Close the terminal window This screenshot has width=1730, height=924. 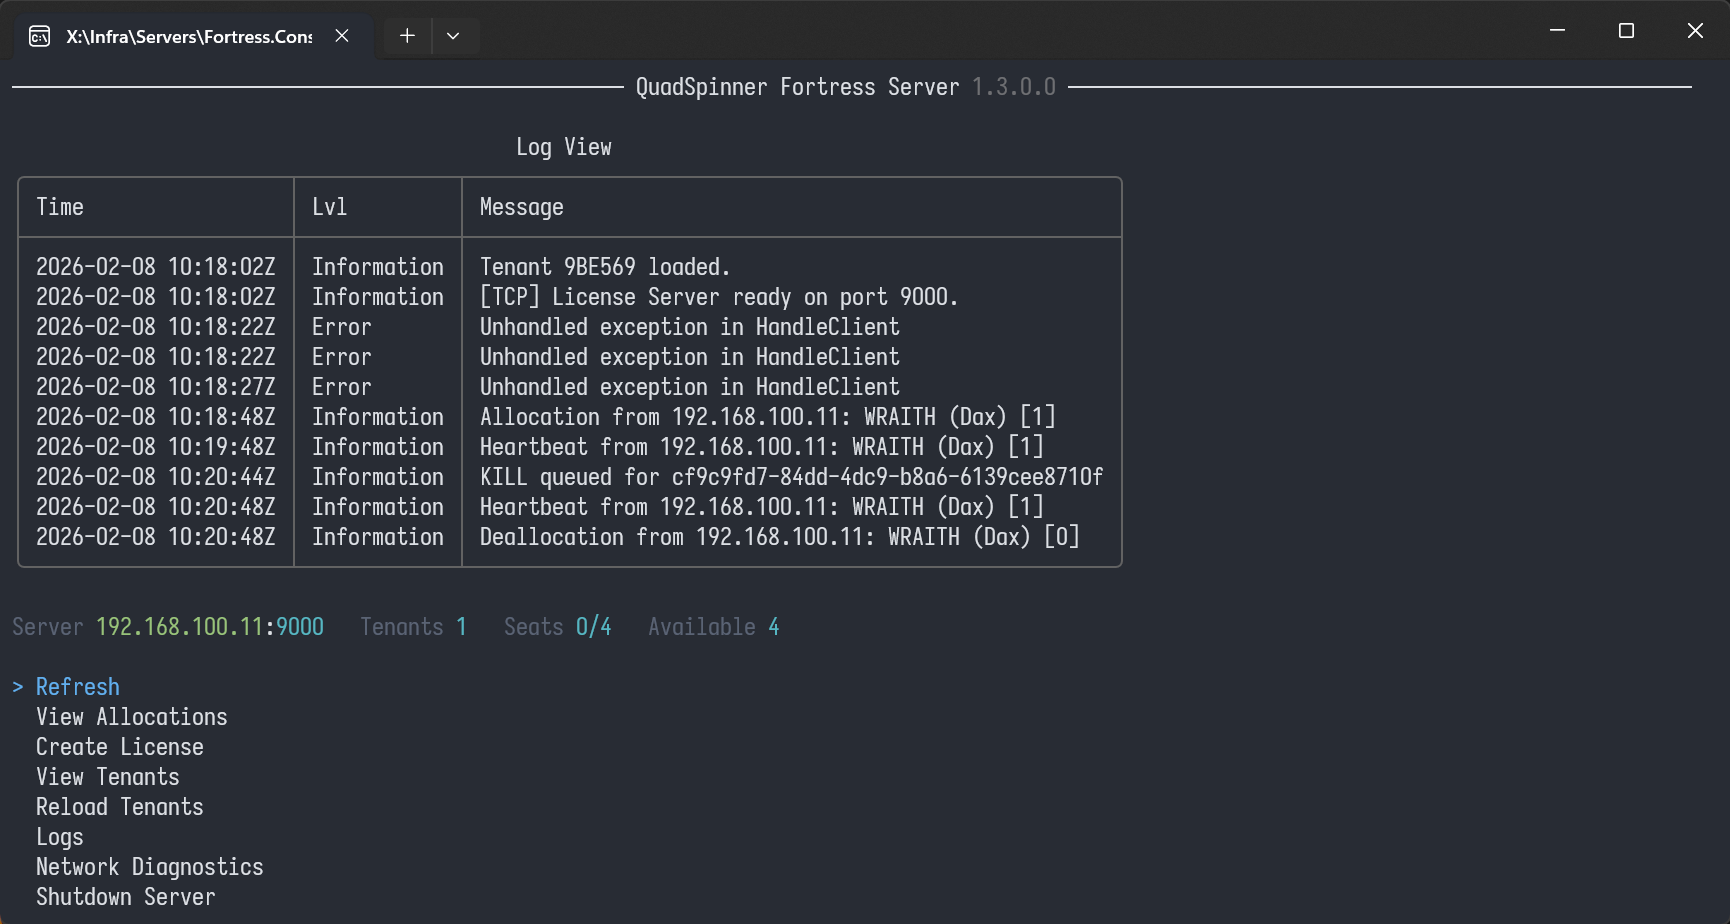click(1695, 31)
